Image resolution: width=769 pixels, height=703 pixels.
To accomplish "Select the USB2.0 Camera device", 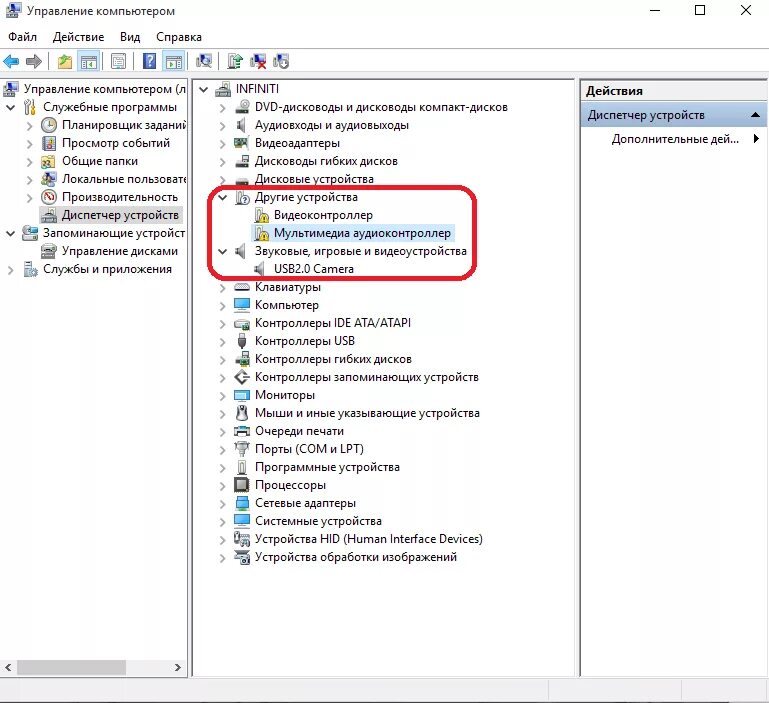I will point(313,269).
